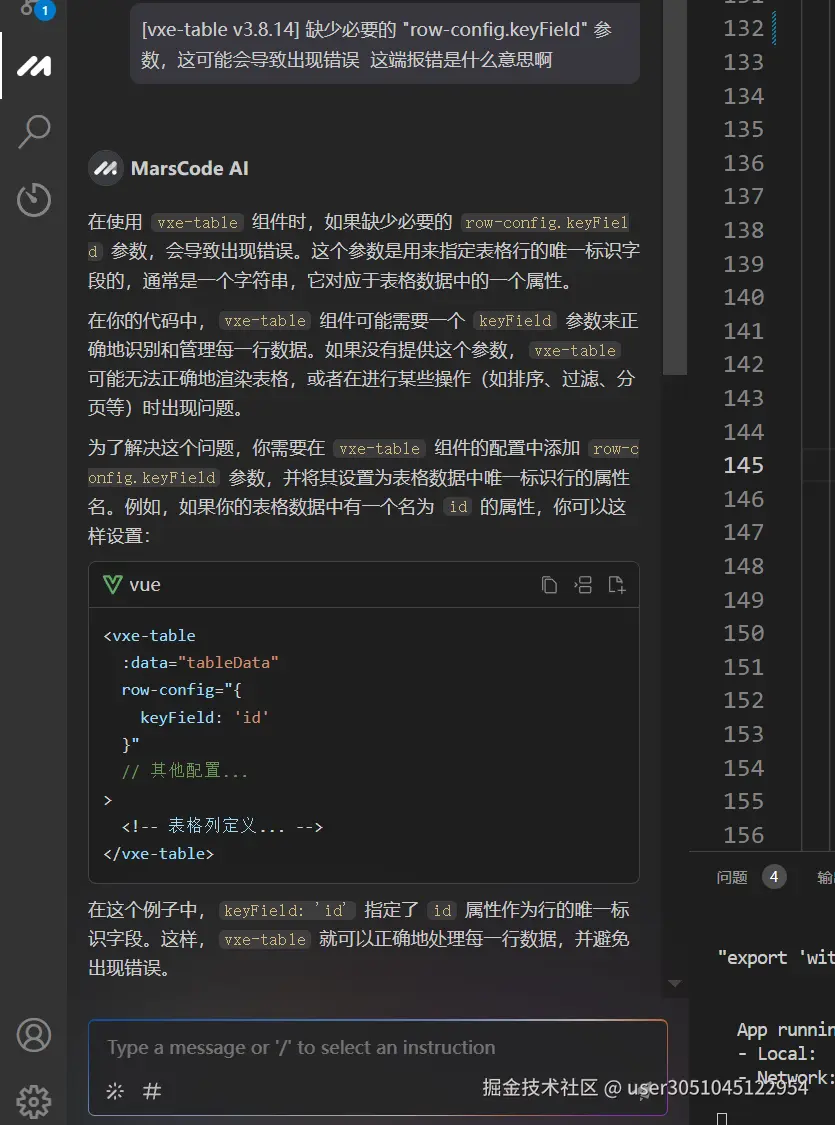The height and width of the screenshot is (1125, 835).
Task: Click the '// 其他配置...' comment line
Action: tap(184, 771)
